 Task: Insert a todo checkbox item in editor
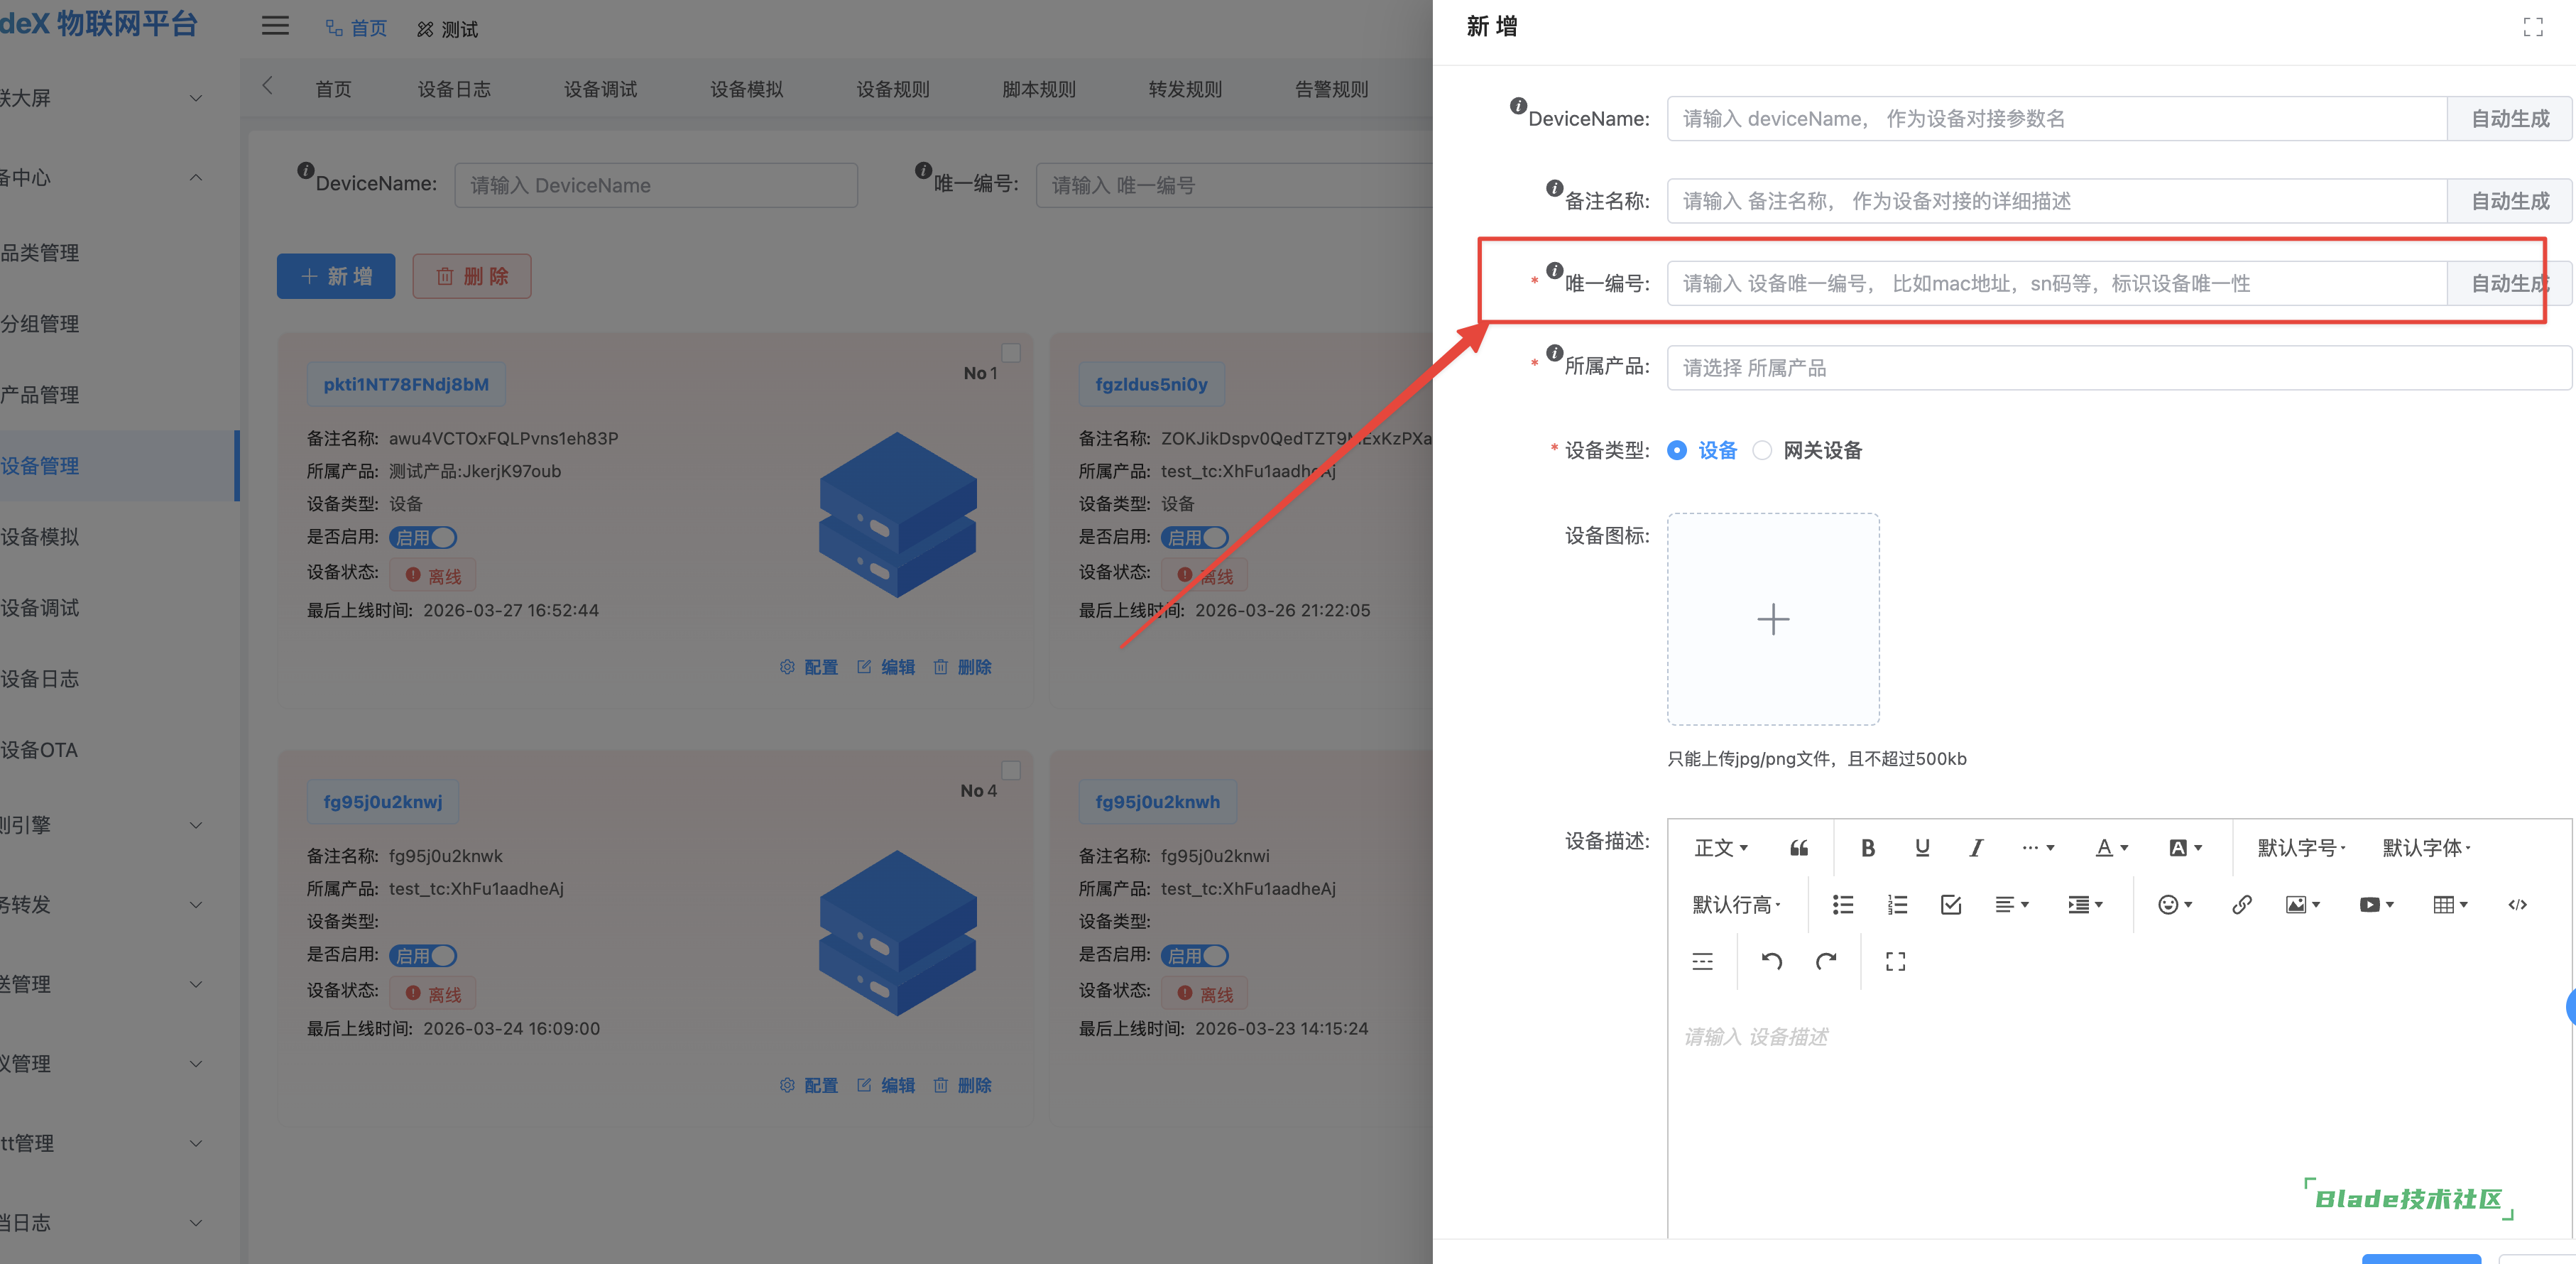[1950, 905]
